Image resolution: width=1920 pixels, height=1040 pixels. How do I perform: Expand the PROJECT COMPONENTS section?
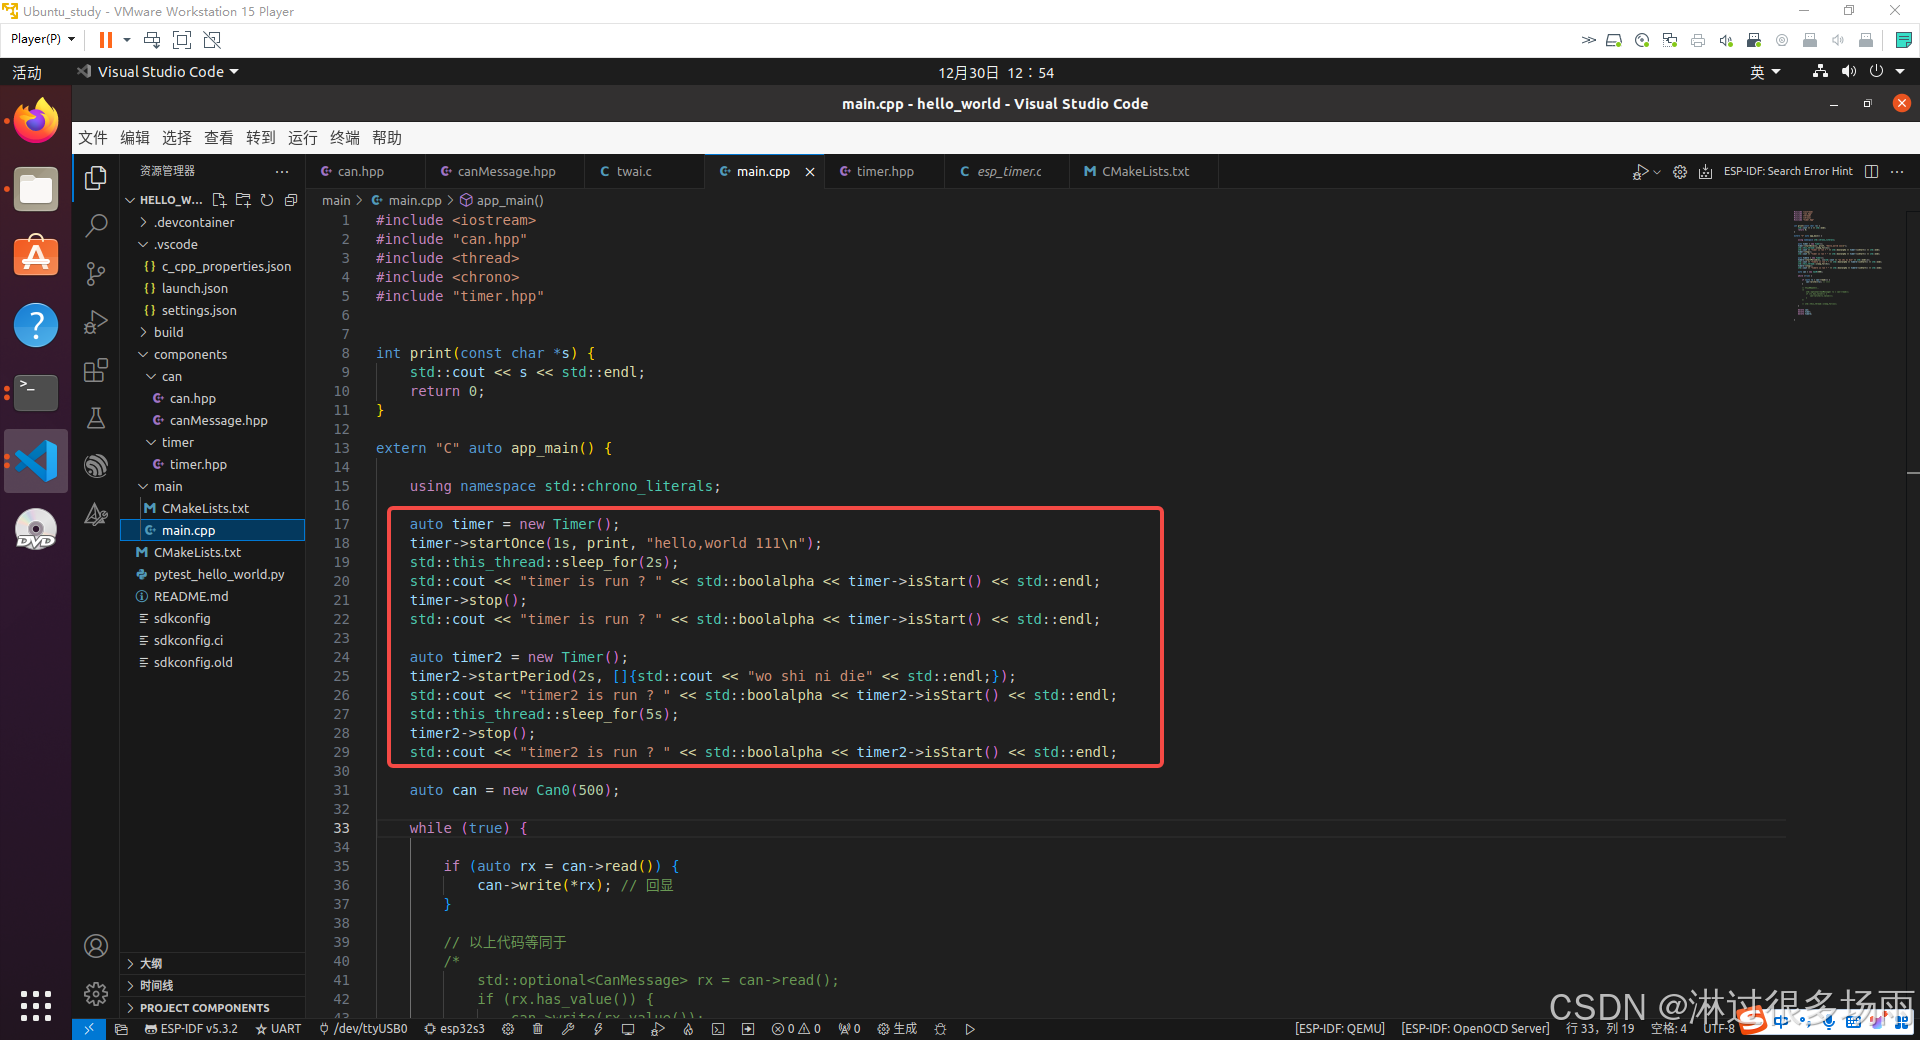pyautogui.click(x=212, y=1007)
